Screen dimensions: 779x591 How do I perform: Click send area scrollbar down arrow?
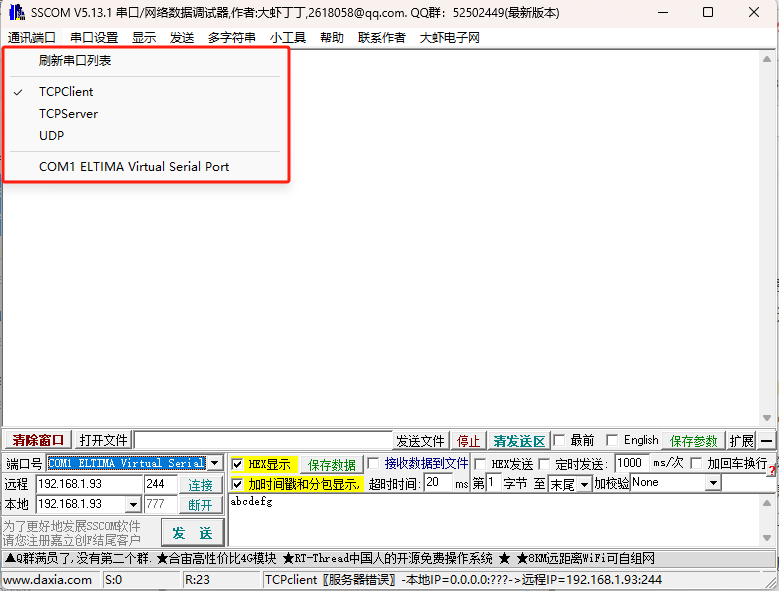click(767, 538)
